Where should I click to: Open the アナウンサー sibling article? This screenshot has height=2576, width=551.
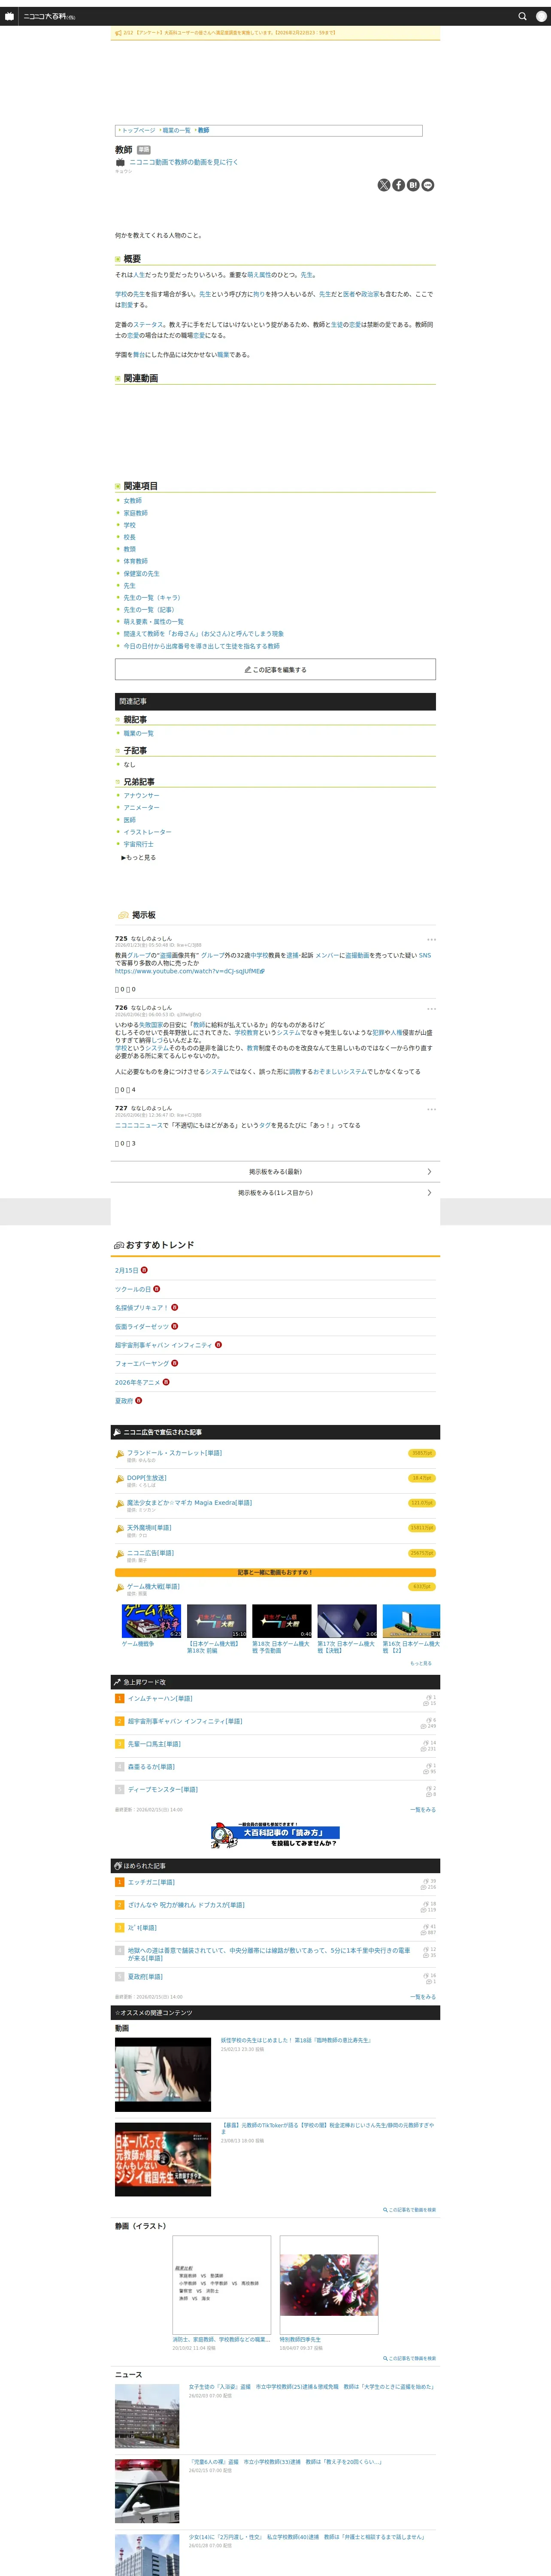click(141, 795)
